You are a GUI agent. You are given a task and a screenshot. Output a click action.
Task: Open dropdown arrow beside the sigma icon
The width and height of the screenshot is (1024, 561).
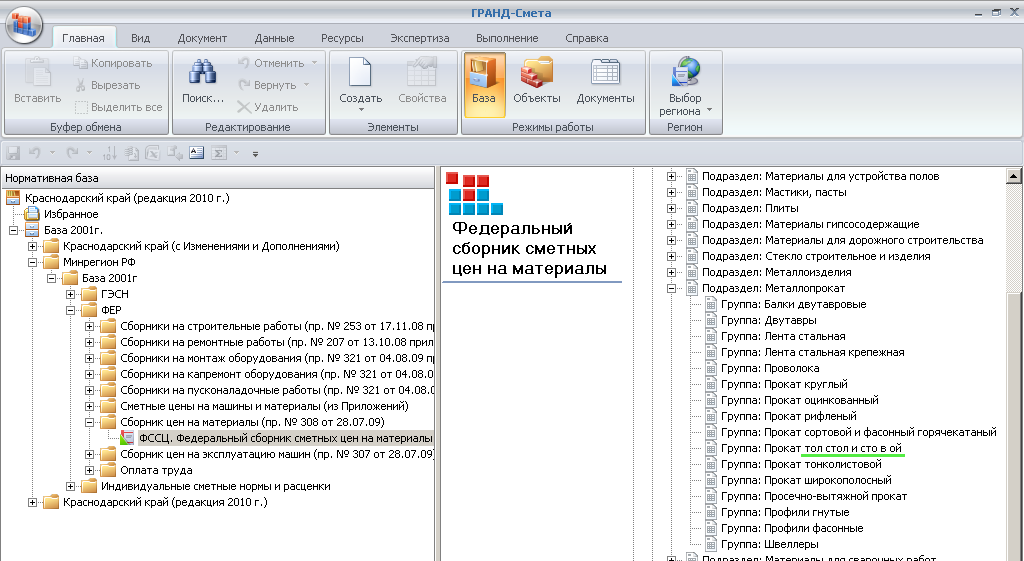(x=236, y=153)
